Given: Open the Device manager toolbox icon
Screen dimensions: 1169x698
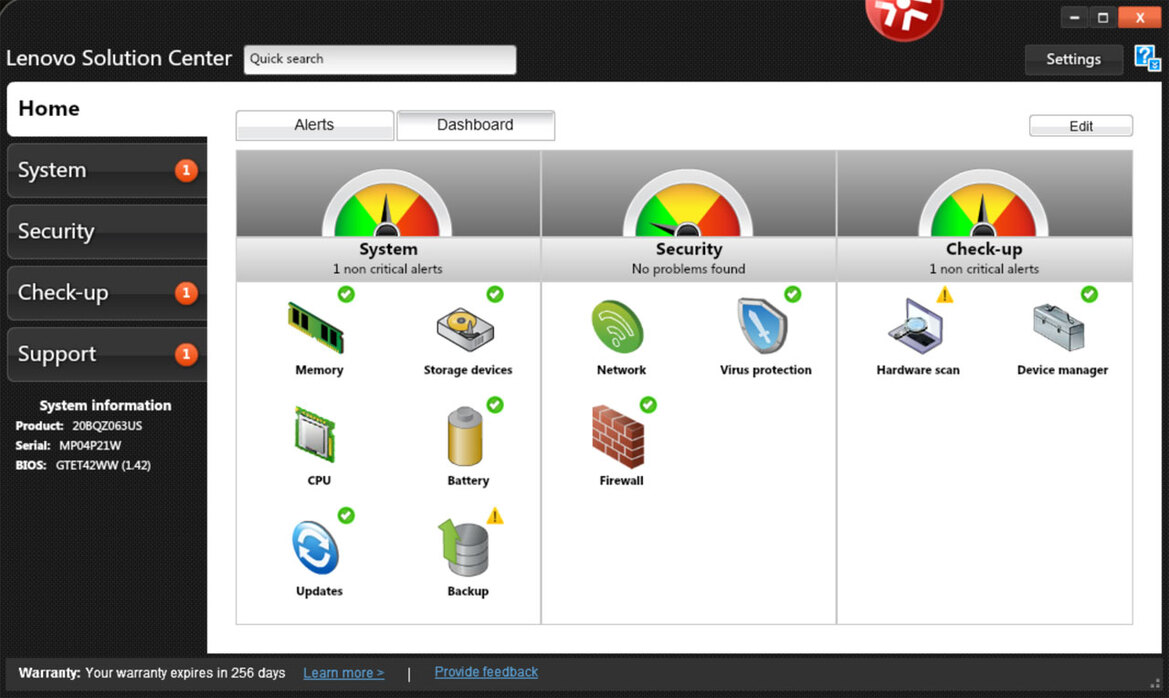Looking at the screenshot, I should click(x=1059, y=327).
